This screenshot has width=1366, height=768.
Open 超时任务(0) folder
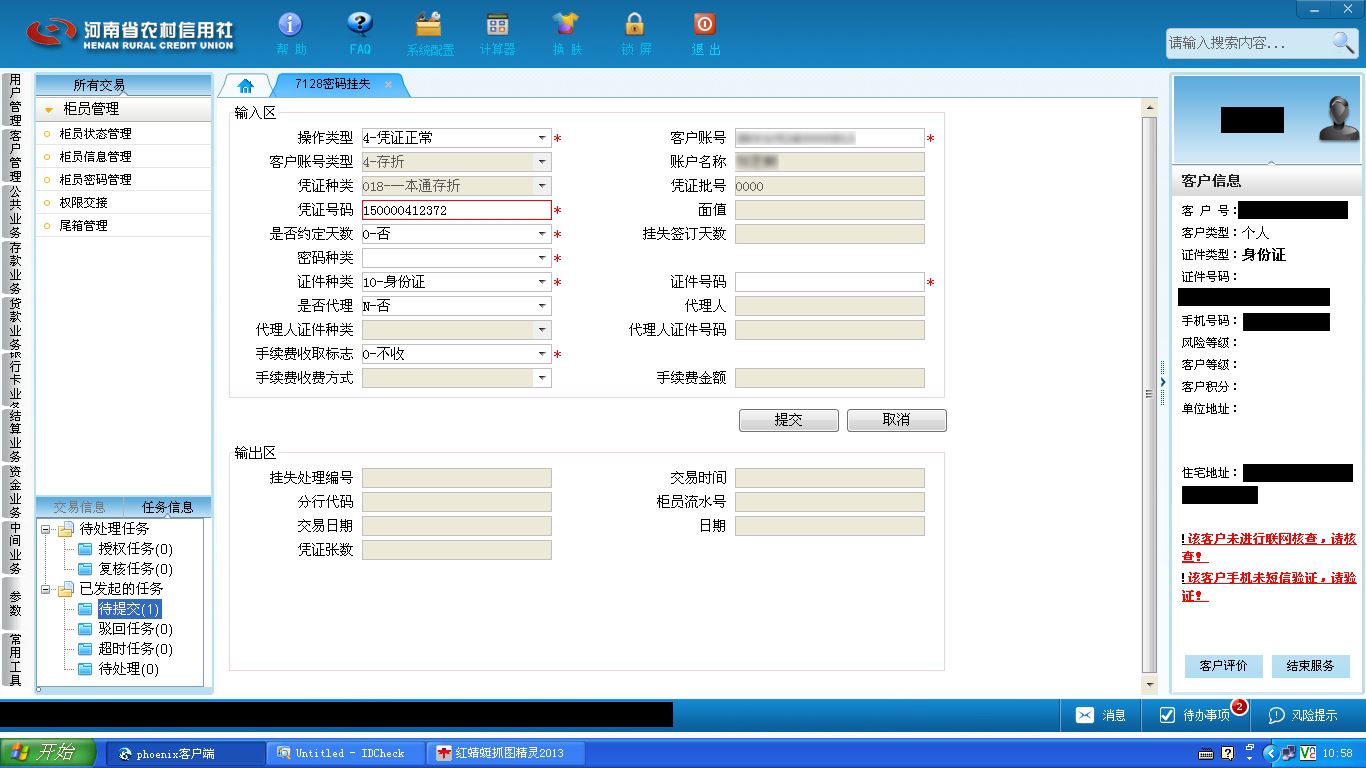(124, 649)
